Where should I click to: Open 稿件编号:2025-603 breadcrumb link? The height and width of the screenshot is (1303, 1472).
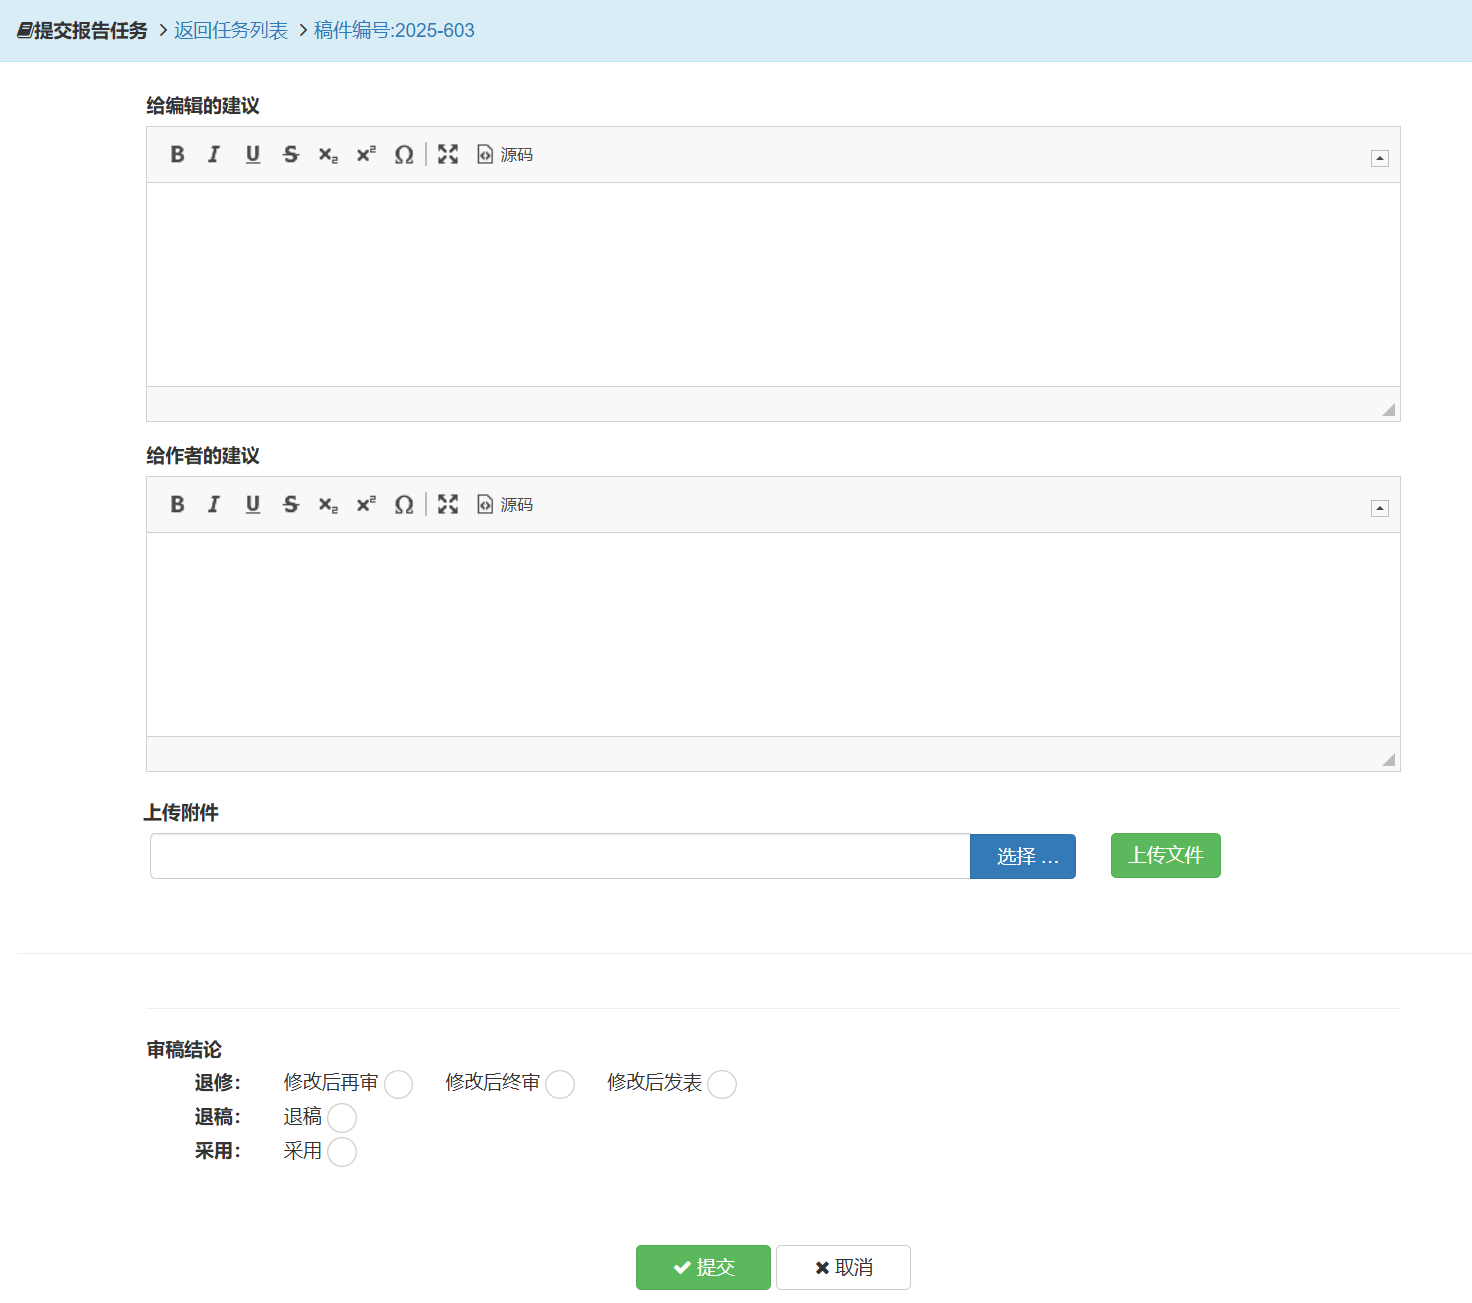pyautogui.click(x=394, y=30)
